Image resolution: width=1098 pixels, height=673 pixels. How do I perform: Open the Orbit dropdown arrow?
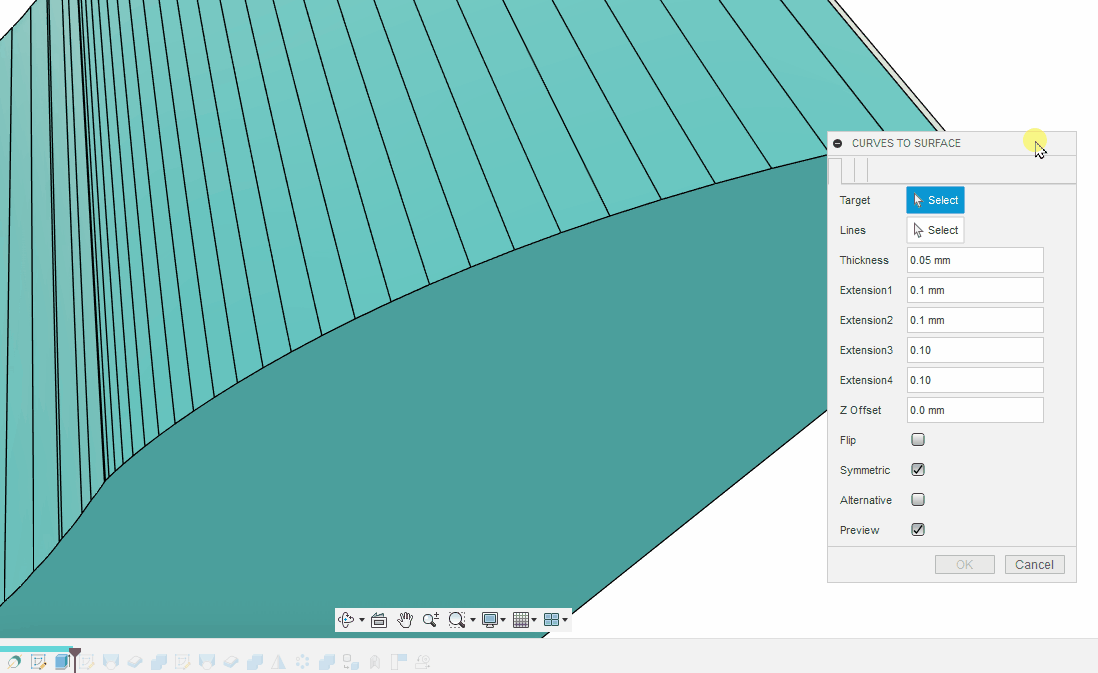click(x=362, y=621)
